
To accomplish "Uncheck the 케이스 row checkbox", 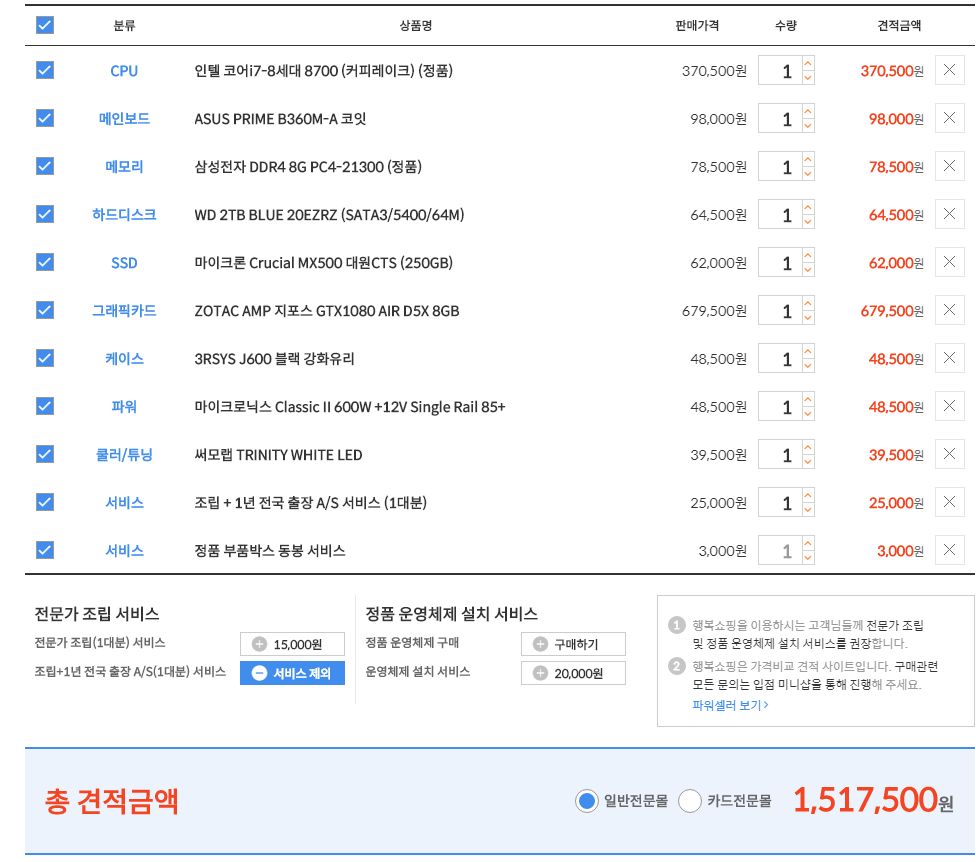I will [45, 358].
